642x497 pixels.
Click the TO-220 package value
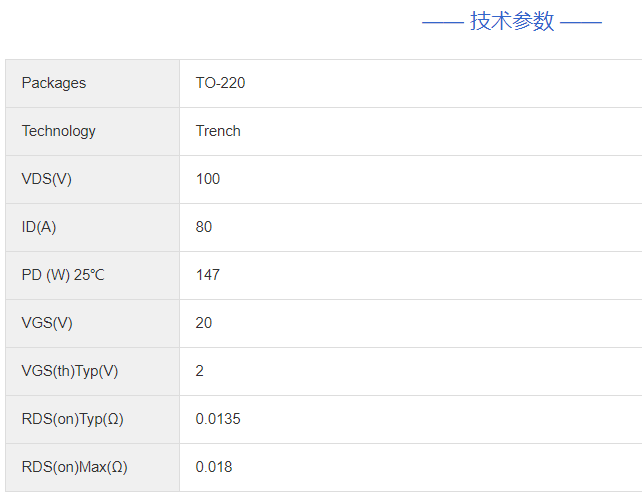(x=220, y=83)
